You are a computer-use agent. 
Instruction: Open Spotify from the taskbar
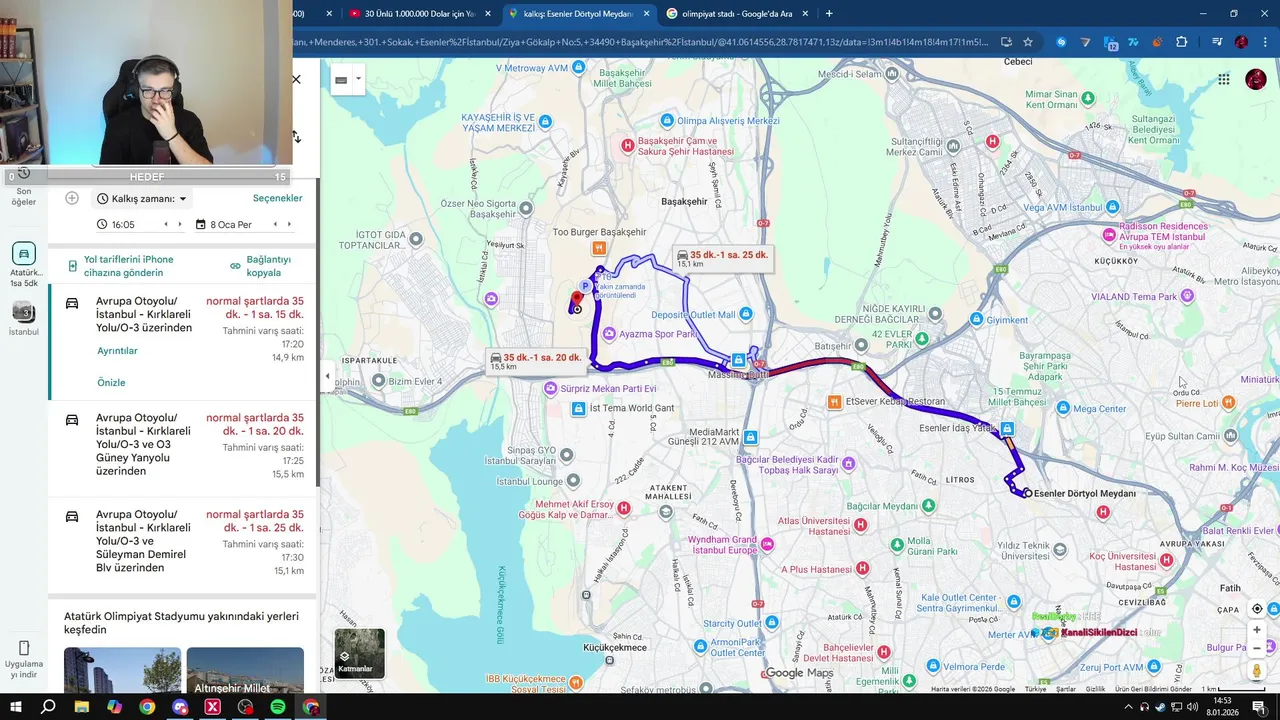[278, 707]
